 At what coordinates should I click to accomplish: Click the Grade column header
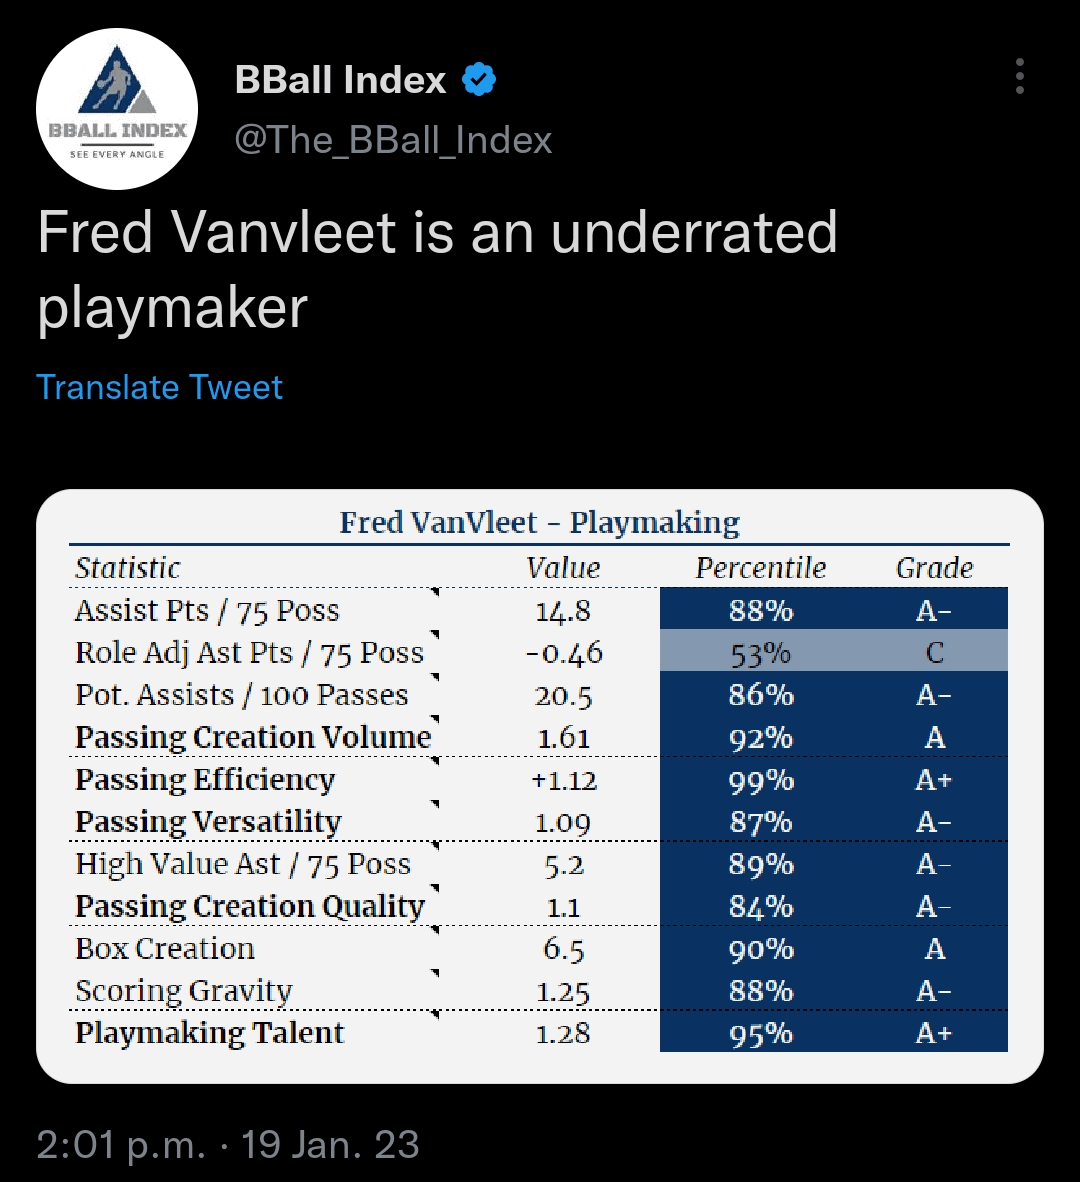[934, 568]
